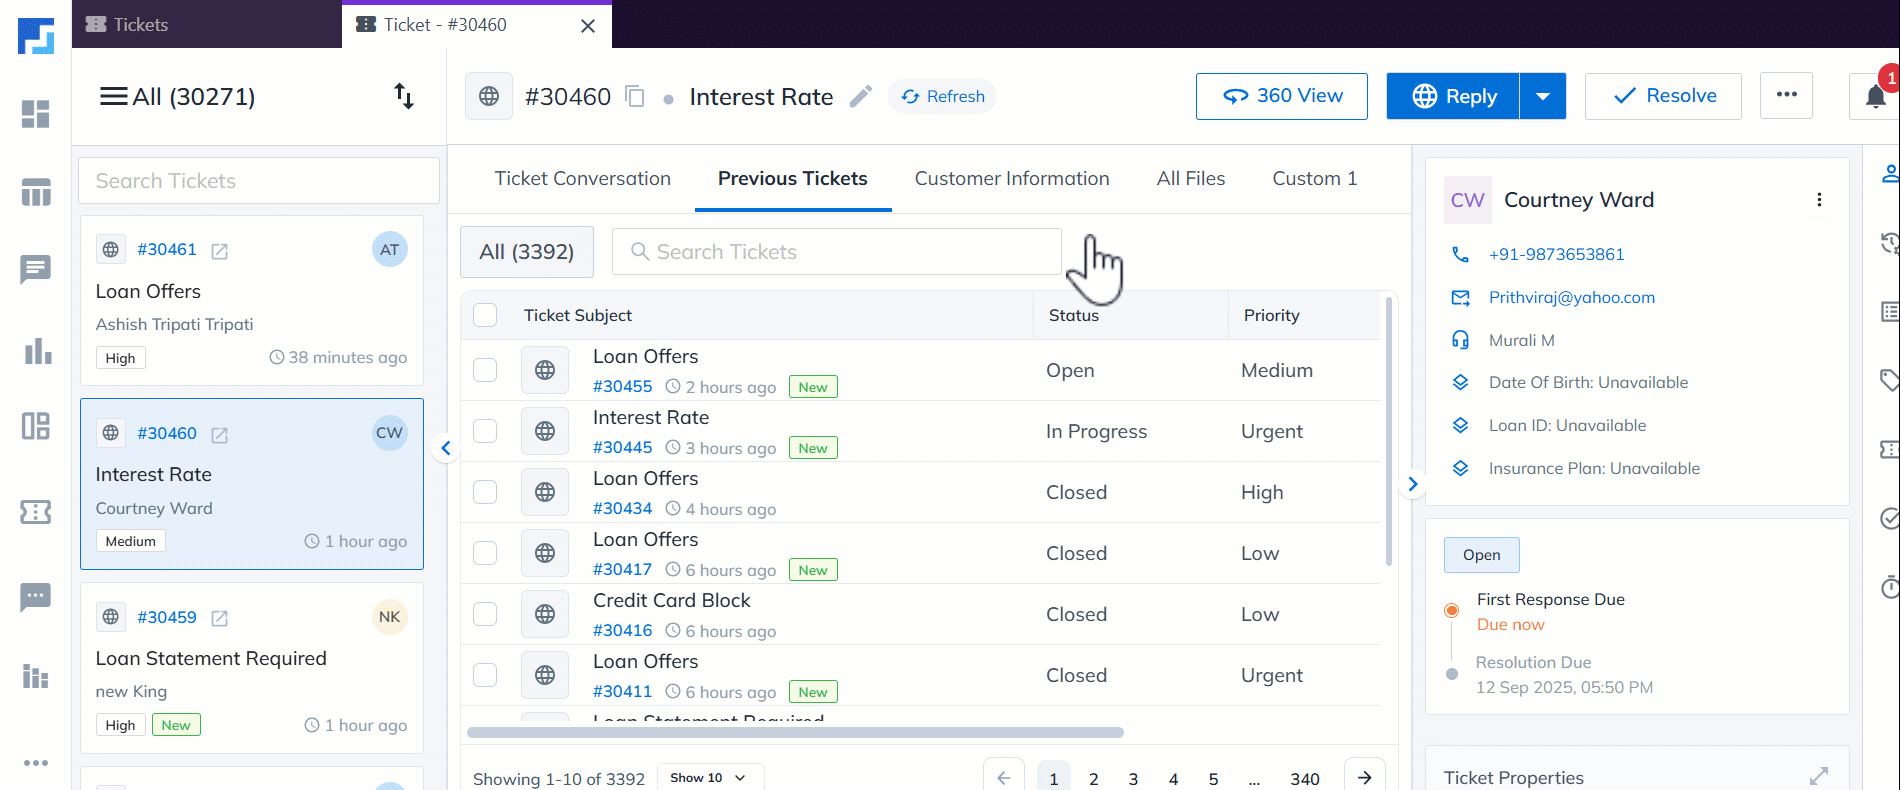Click the Reply button
The image size is (1900, 790).
(1453, 96)
